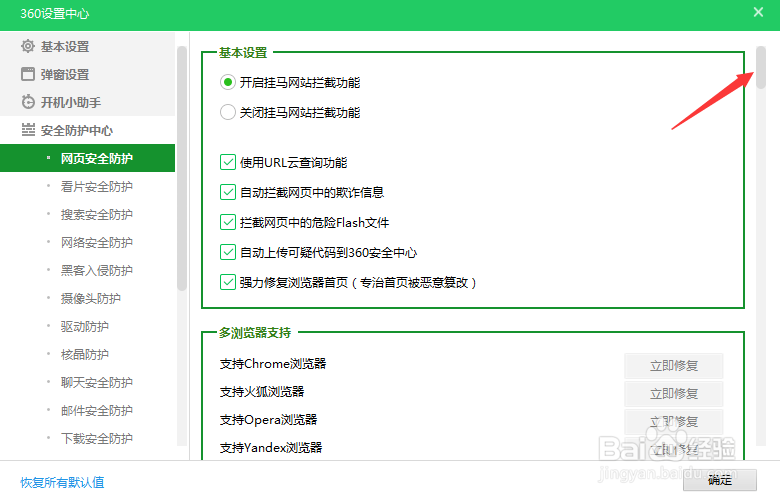Click 立即修复 for 火狐浏览器
Viewport: 780px width, 500px height.
point(674,394)
